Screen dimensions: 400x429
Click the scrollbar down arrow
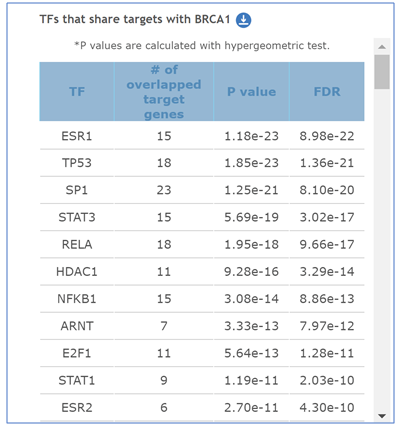(382, 416)
